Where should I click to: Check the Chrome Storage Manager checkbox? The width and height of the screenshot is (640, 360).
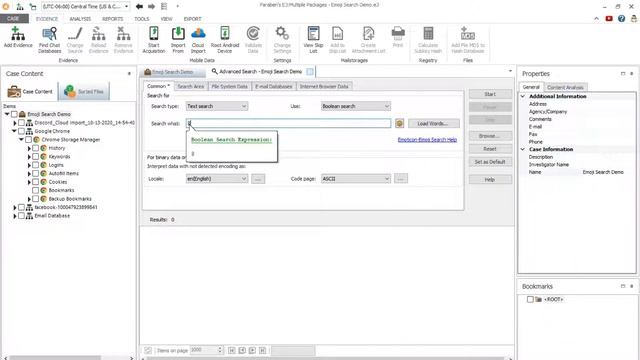[28, 140]
